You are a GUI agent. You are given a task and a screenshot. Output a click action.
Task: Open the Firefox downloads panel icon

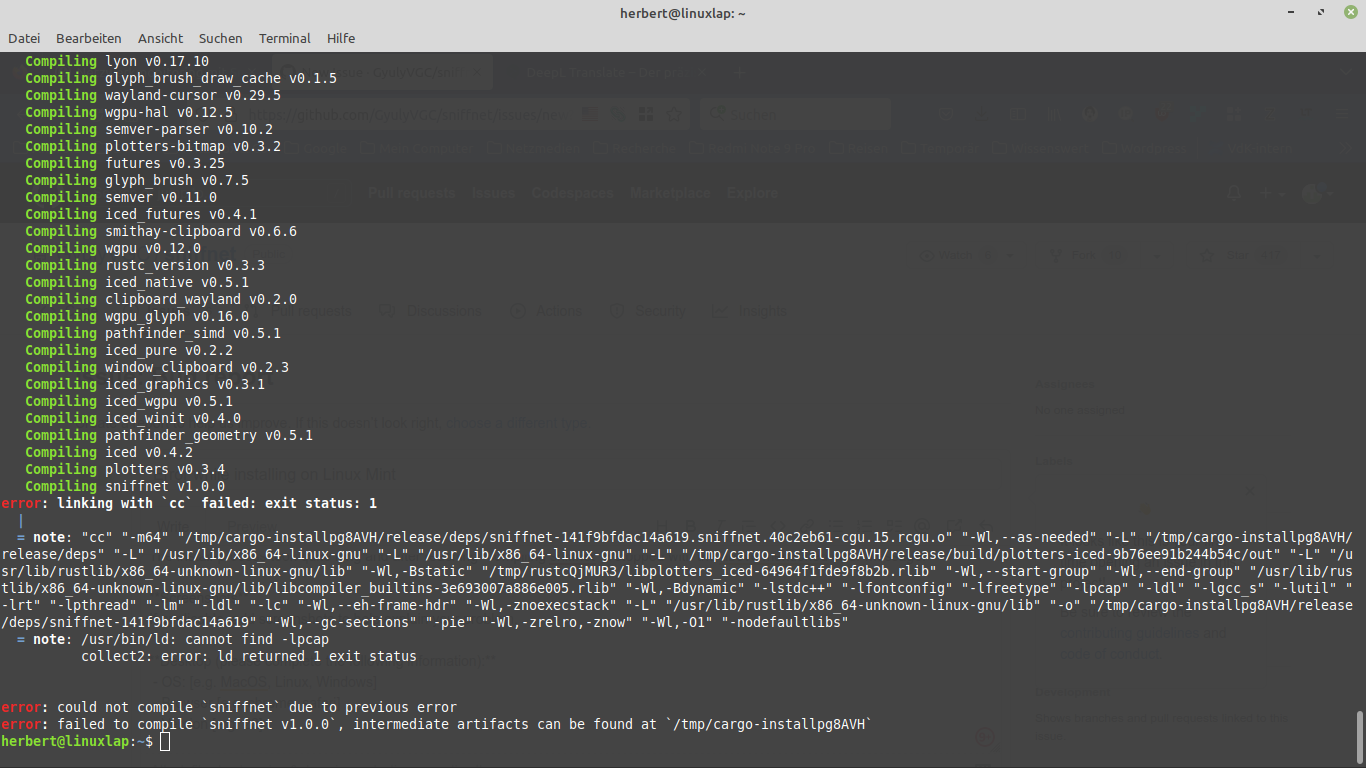[x=981, y=113]
